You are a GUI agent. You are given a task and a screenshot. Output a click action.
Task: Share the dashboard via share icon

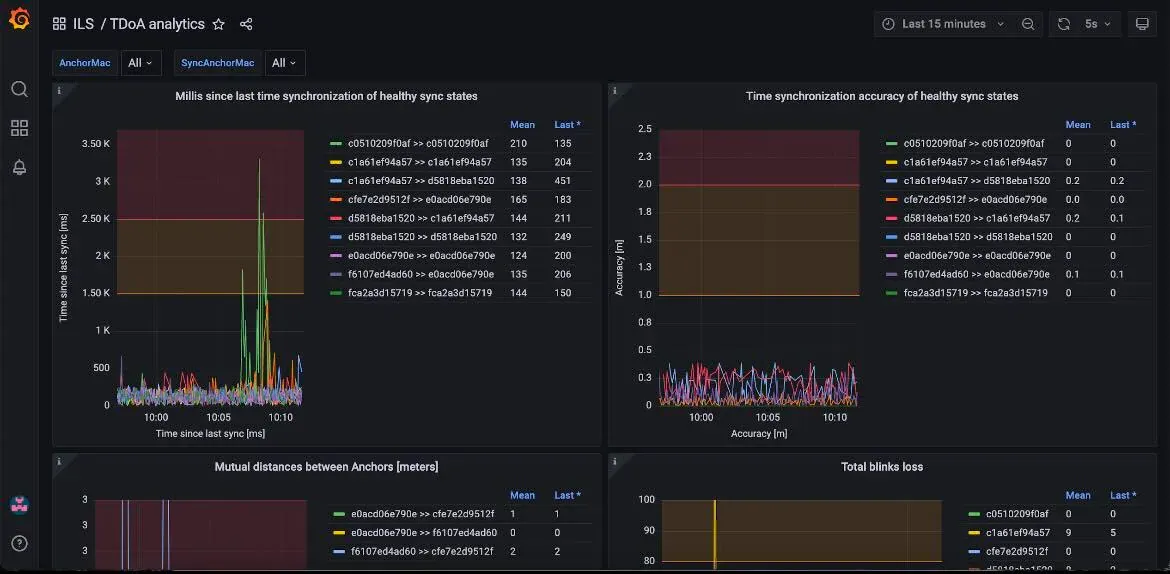coord(246,24)
